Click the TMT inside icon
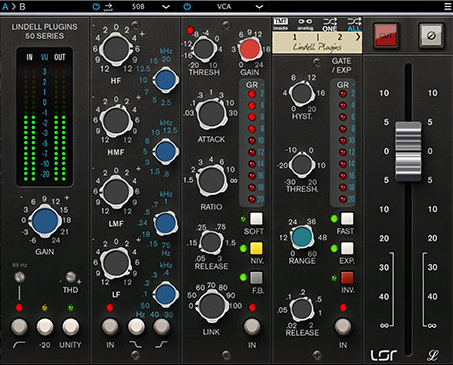The image size is (453, 365). click(x=281, y=24)
